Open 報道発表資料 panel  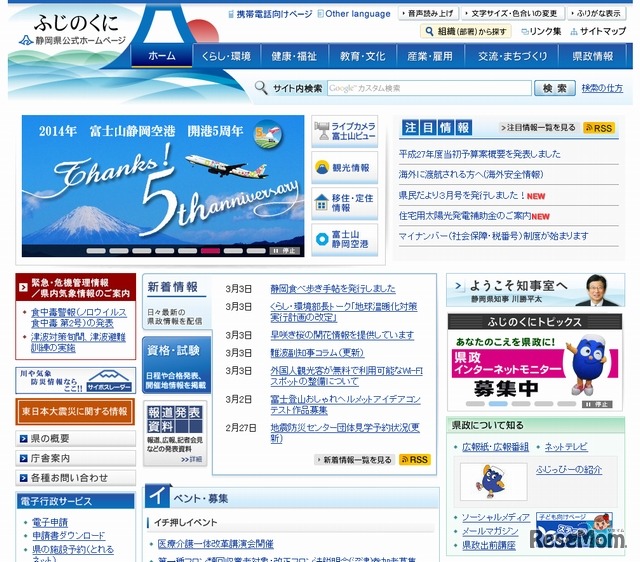tap(175, 433)
